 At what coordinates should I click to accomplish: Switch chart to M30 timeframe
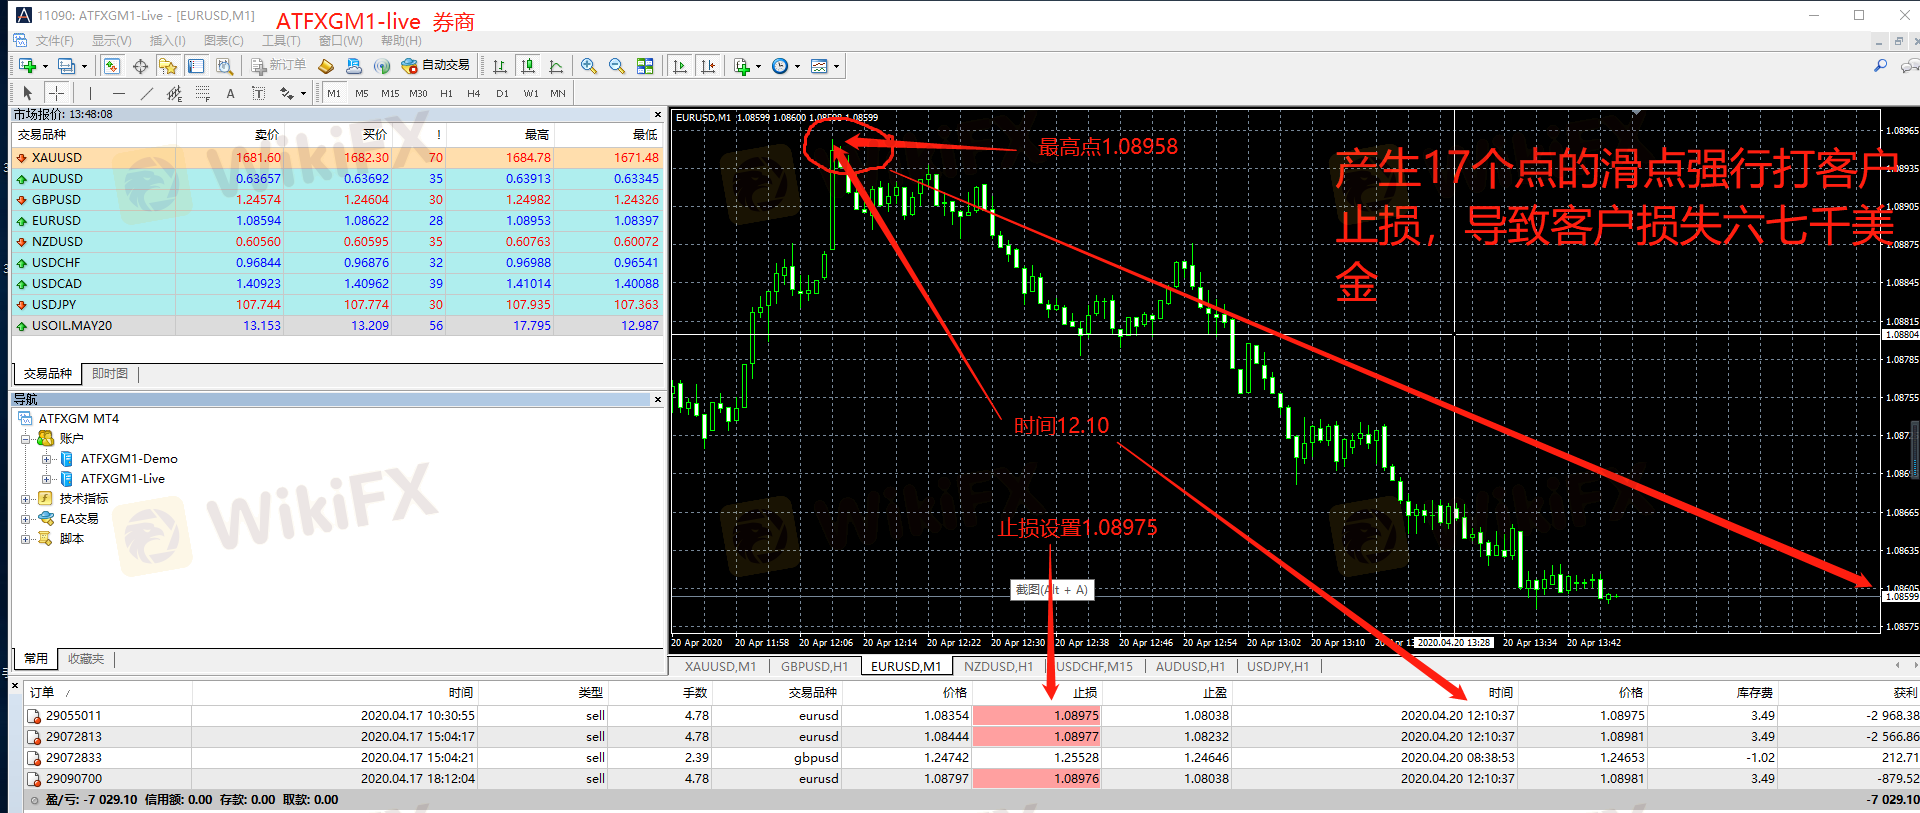[418, 93]
